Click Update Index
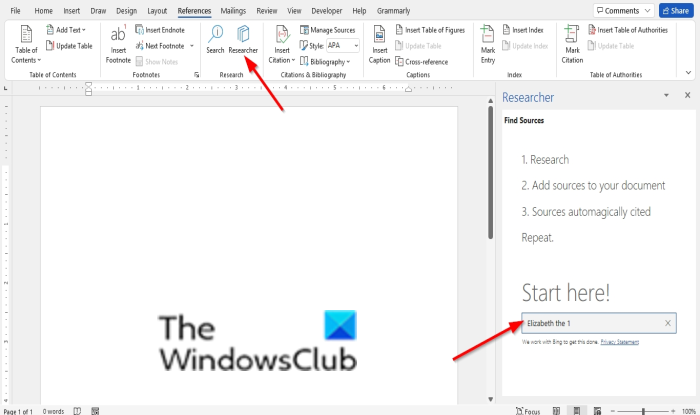The height and width of the screenshot is (415, 700). (x=525, y=46)
